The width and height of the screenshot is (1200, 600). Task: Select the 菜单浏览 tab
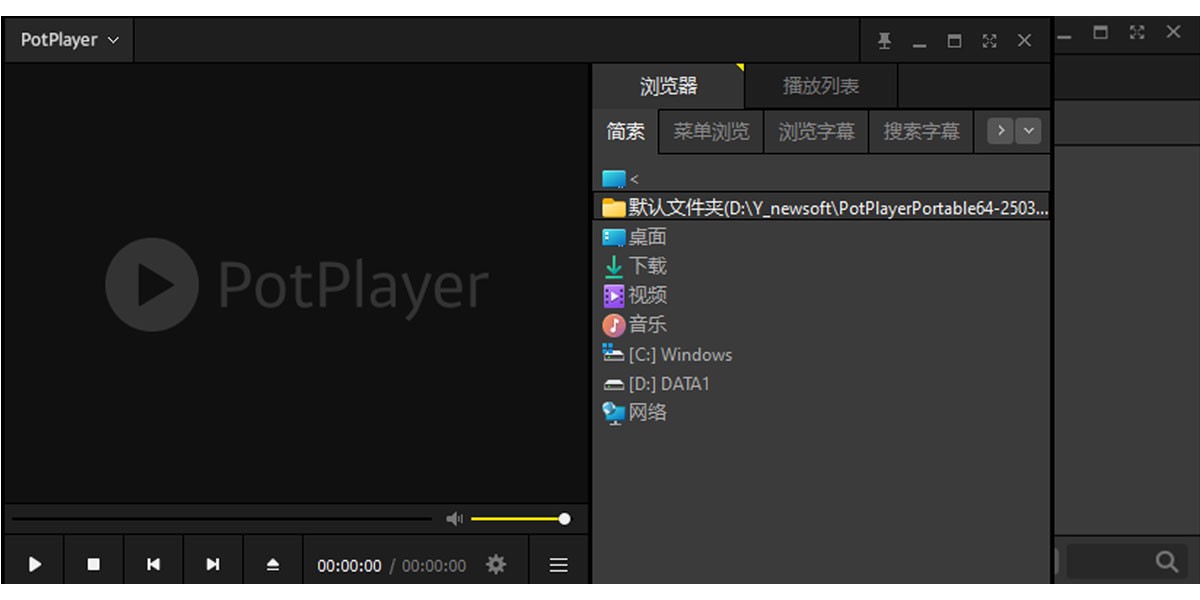710,131
